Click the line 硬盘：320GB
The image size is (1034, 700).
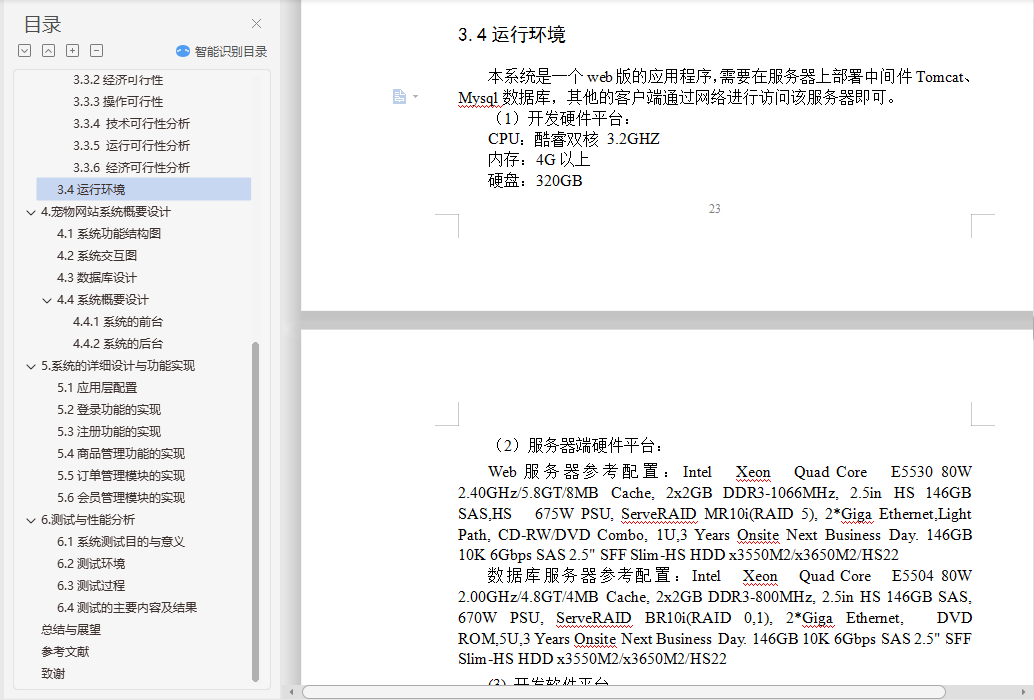click(535, 181)
